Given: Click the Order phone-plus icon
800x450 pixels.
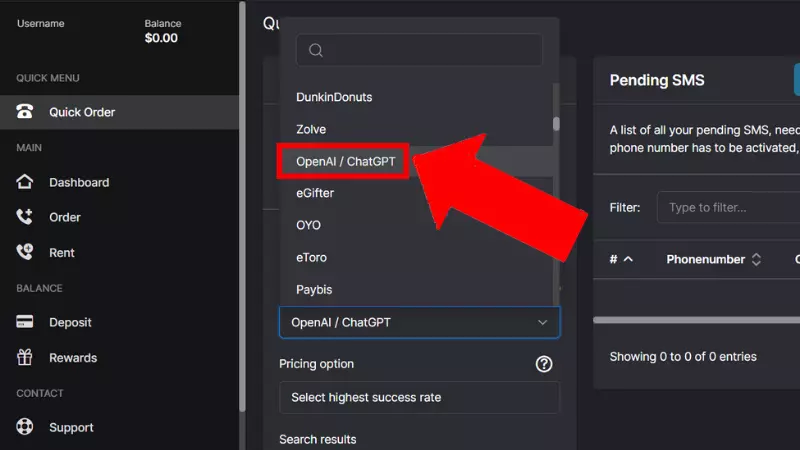Looking at the screenshot, I should click(24, 217).
